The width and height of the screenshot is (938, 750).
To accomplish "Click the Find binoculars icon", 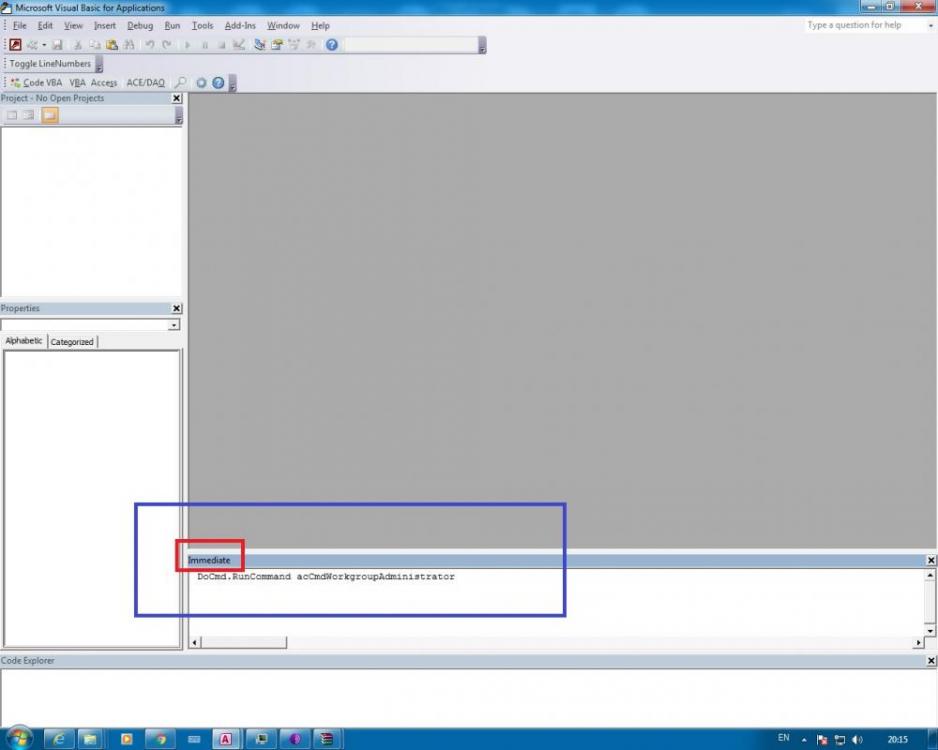I will (x=129, y=45).
